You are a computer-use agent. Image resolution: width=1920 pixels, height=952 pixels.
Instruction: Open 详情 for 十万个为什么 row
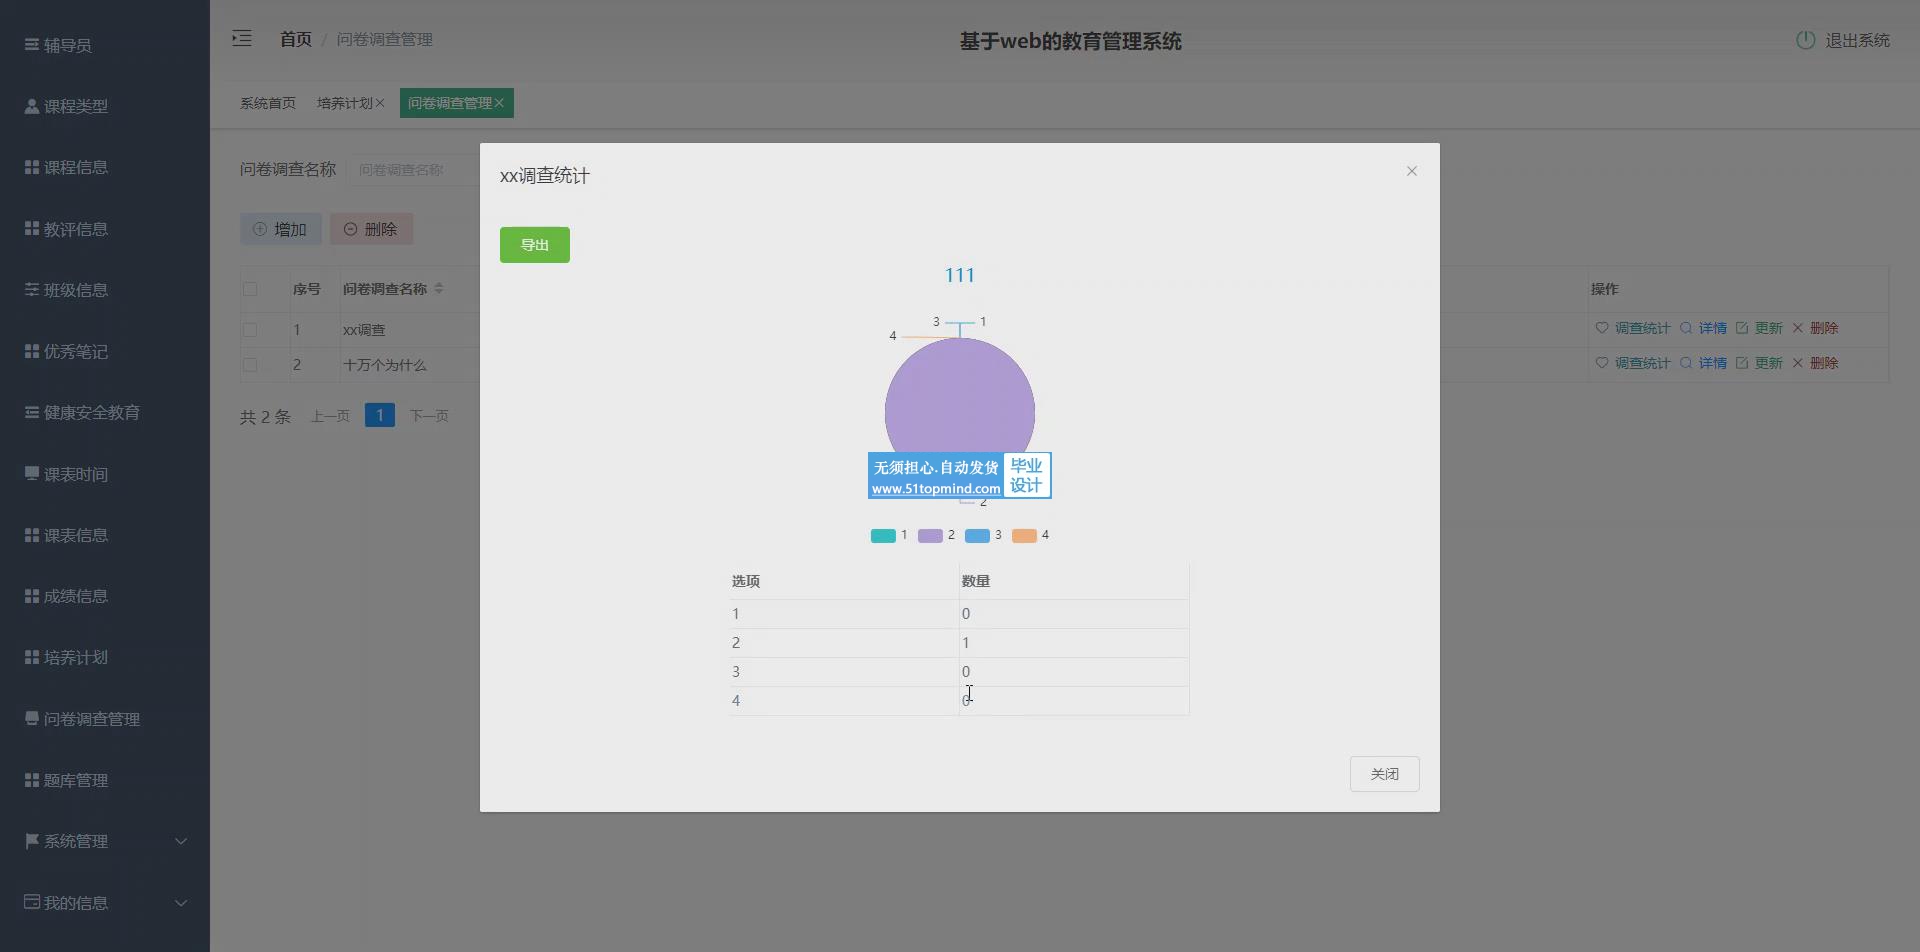(1703, 363)
